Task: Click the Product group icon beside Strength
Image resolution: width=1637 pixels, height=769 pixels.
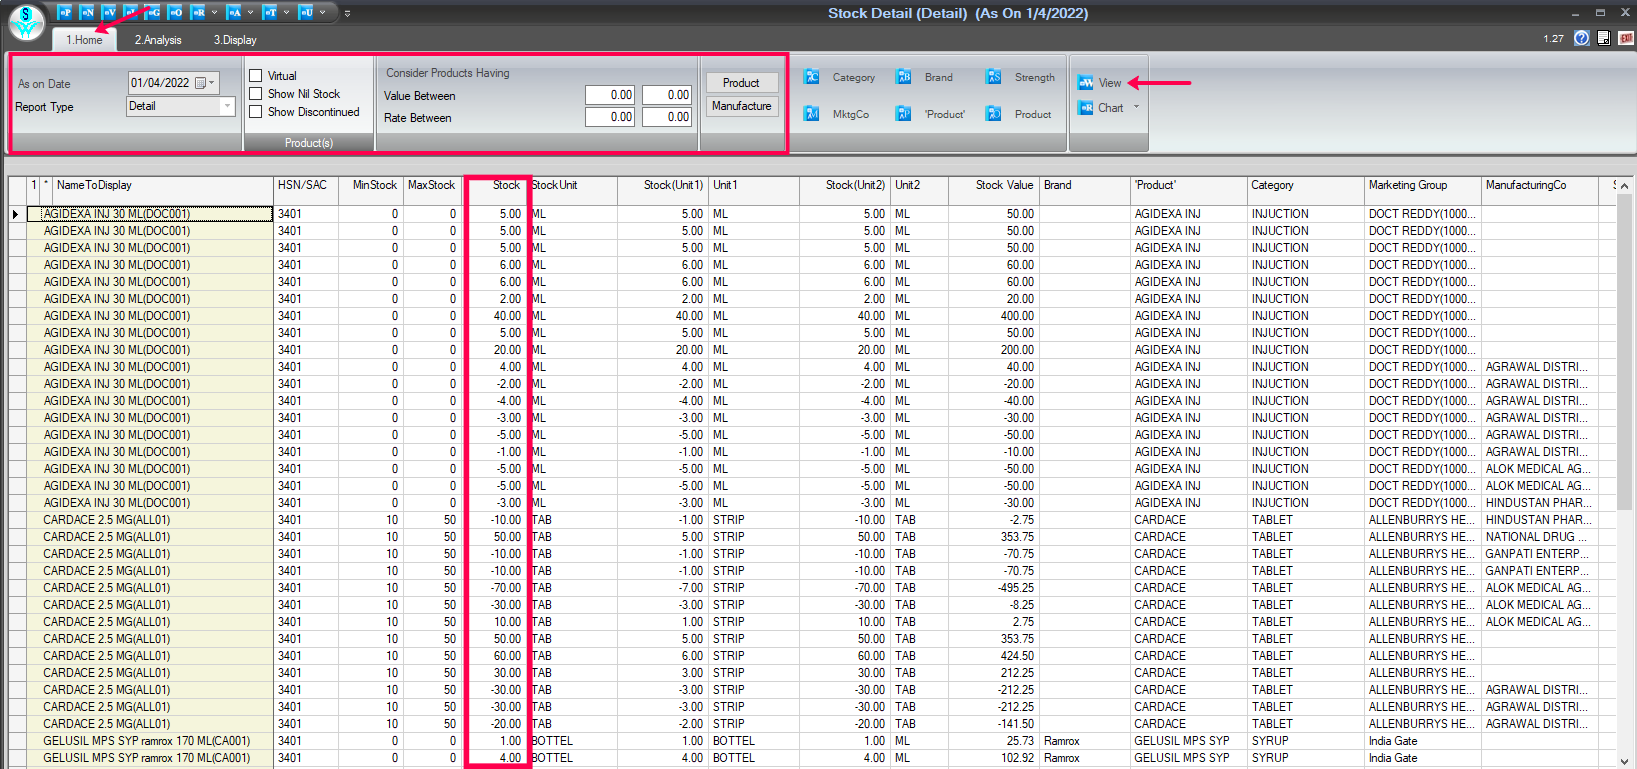Action: (993, 114)
